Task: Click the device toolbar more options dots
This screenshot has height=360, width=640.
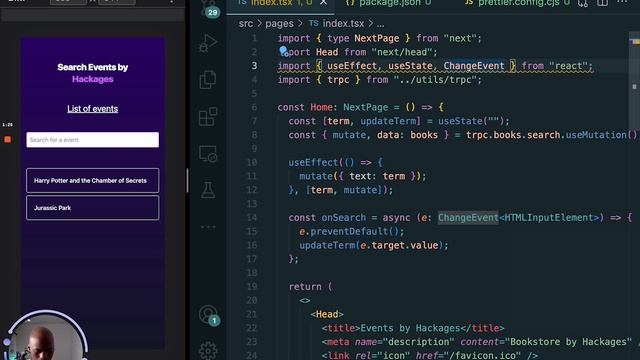Action: tap(172, 2)
